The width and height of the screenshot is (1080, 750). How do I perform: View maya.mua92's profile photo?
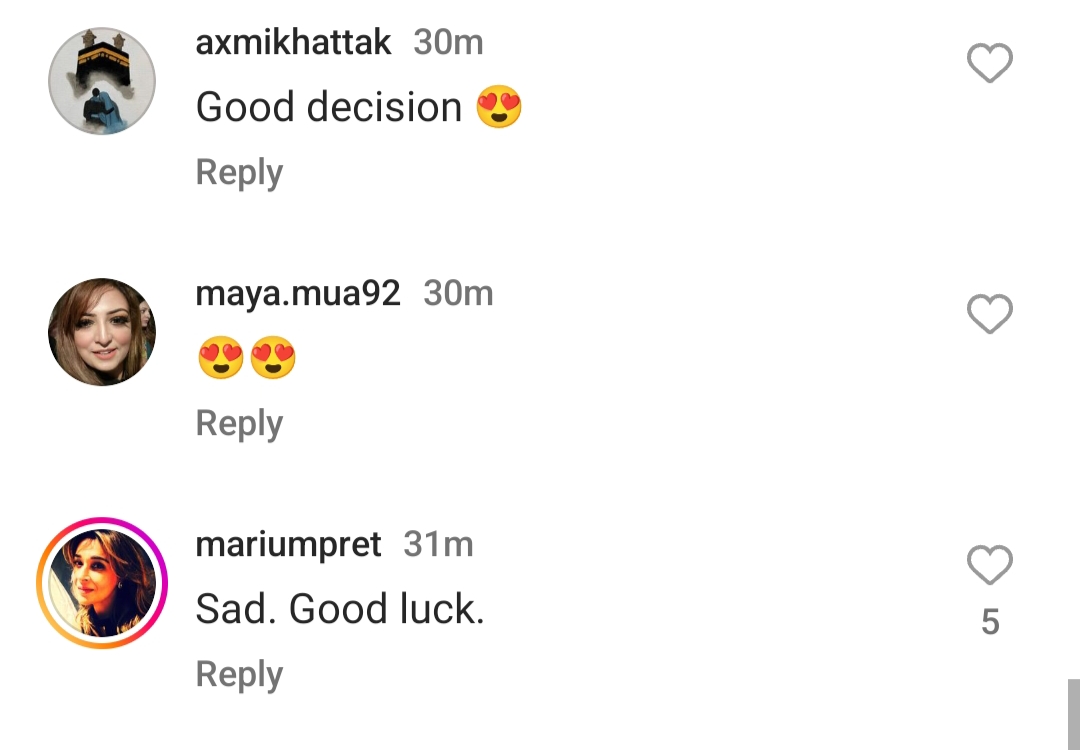point(102,332)
